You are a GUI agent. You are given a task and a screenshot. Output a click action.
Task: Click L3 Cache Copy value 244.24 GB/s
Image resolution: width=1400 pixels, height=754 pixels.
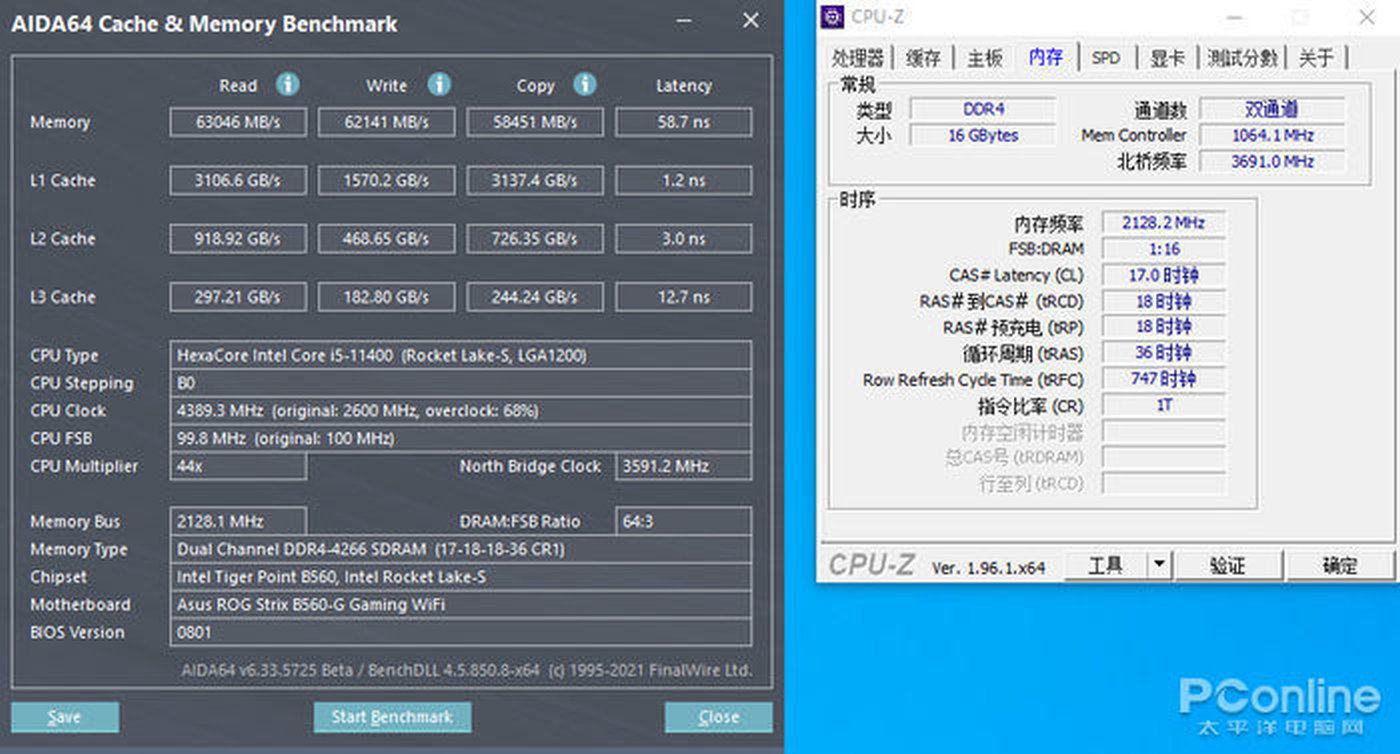pyautogui.click(x=535, y=297)
